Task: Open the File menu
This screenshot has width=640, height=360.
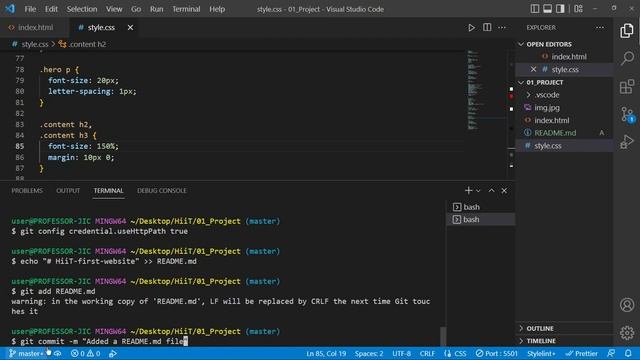Action: tap(30, 9)
